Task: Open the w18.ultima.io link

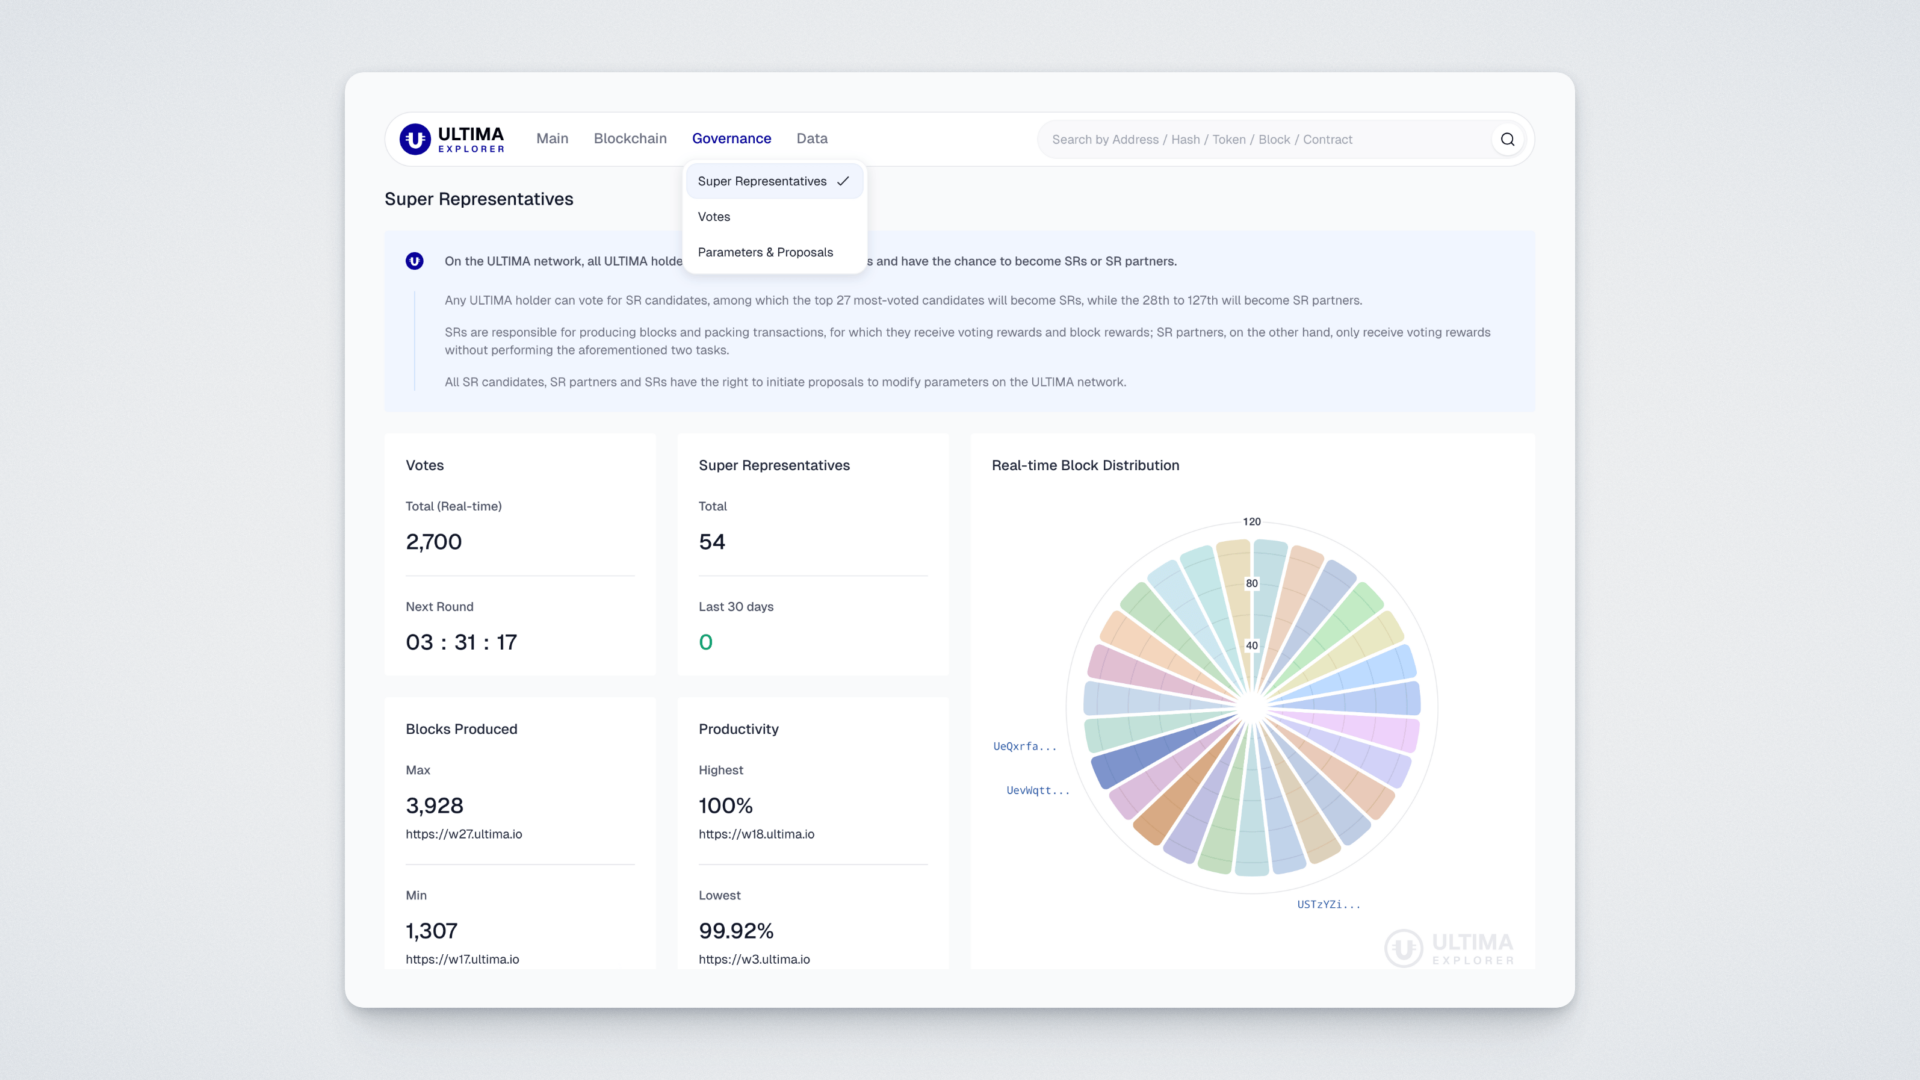Action: tap(756, 834)
